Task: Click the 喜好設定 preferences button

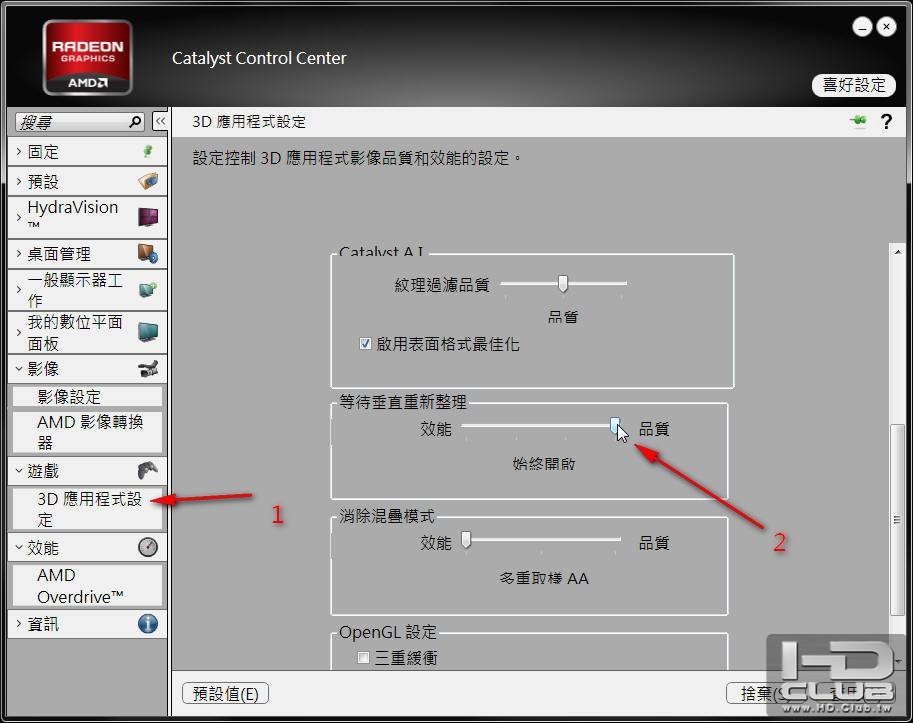Action: [x=854, y=85]
